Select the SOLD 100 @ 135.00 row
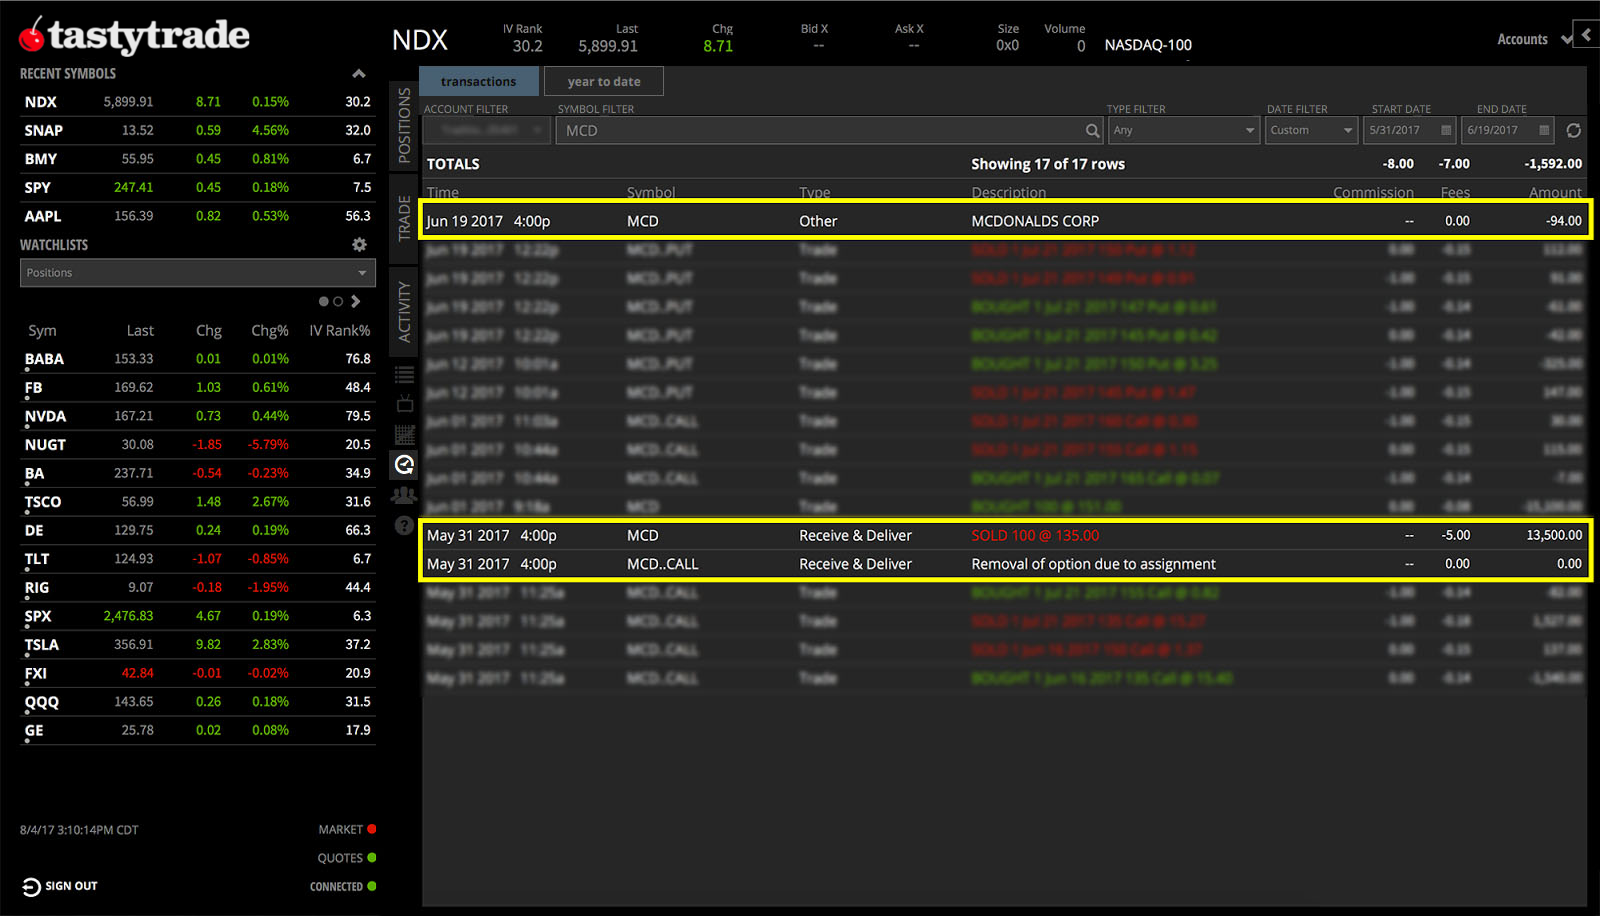 (x=1004, y=535)
